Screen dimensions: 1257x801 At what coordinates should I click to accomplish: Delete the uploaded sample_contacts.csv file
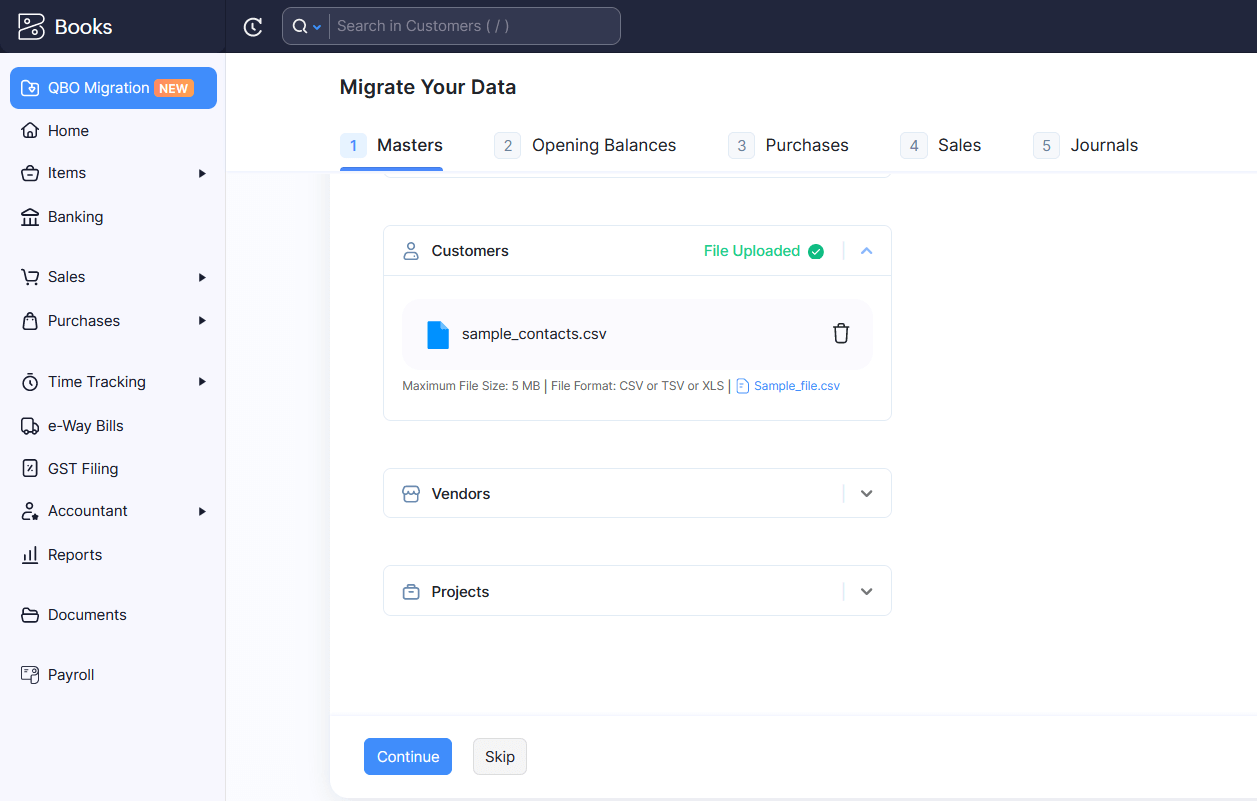click(841, 334)
